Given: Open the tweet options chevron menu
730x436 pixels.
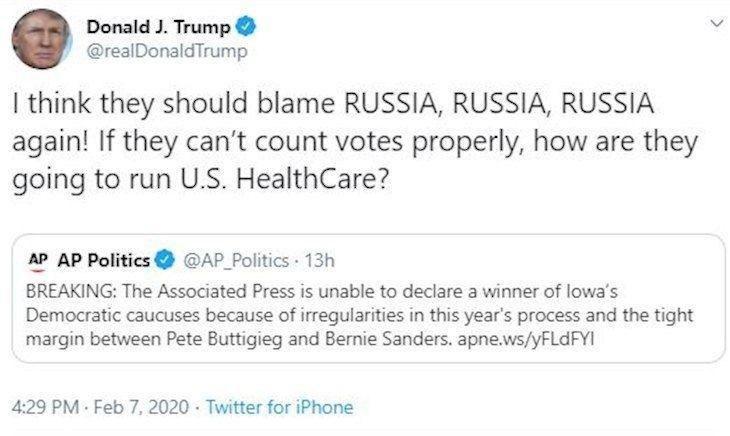Looking at the screenshot, I should pyautogui.click(x=714, y=26).
